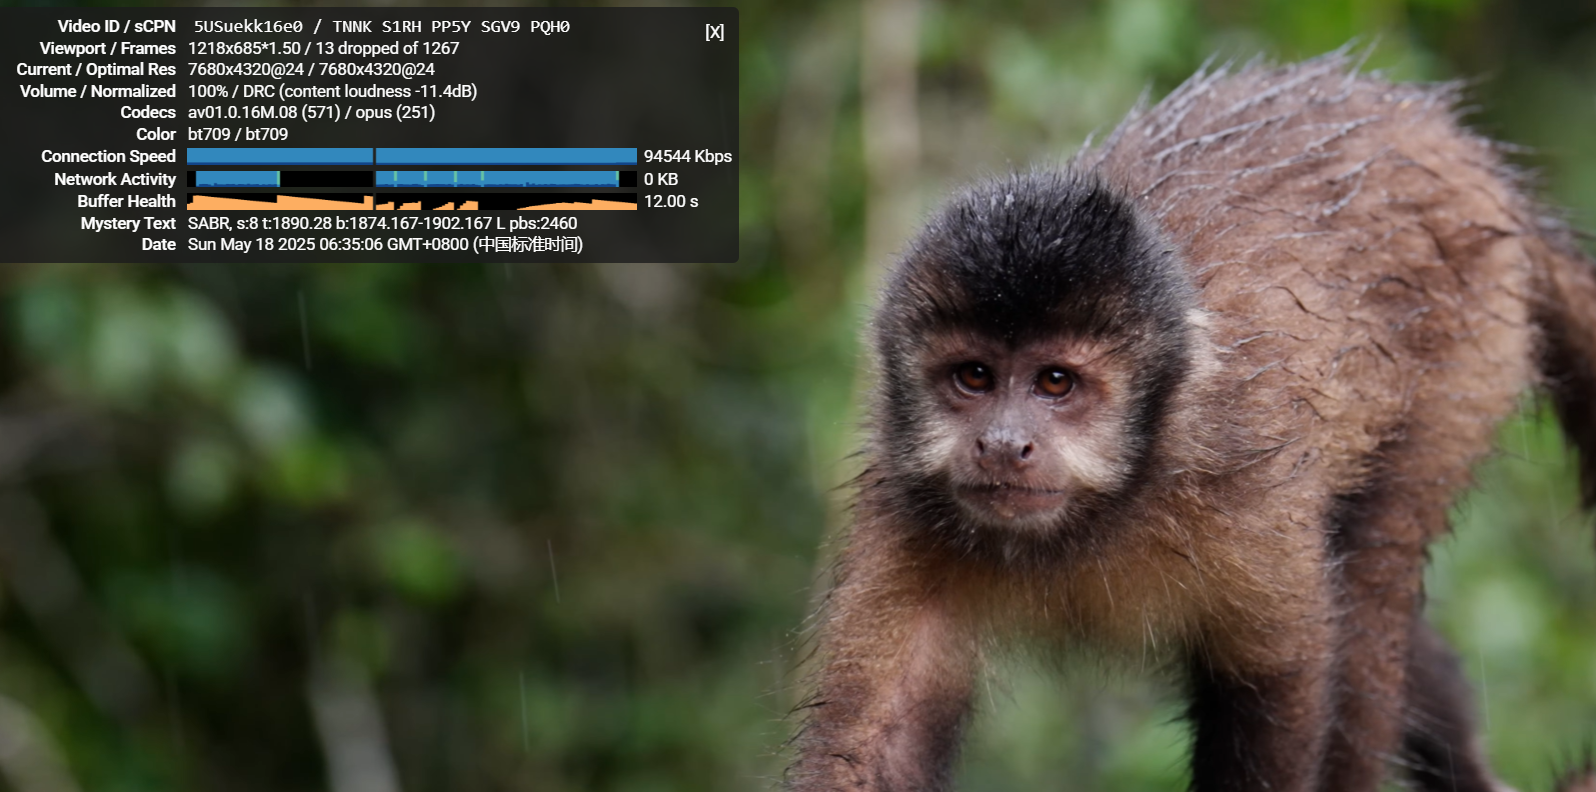Select the video ID 5USuekk16e0 text
This screenshot has width=1596, height=792.
point(248,27)
